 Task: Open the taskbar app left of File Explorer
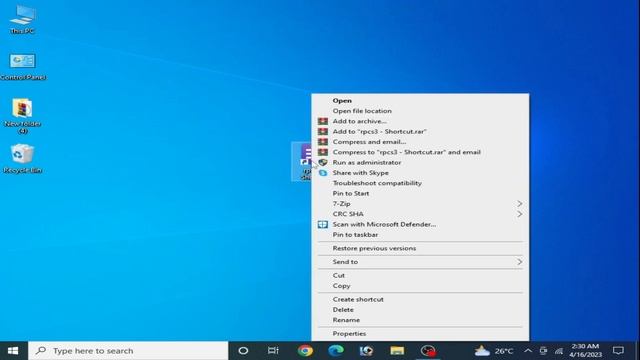click(x=366, y=351)
